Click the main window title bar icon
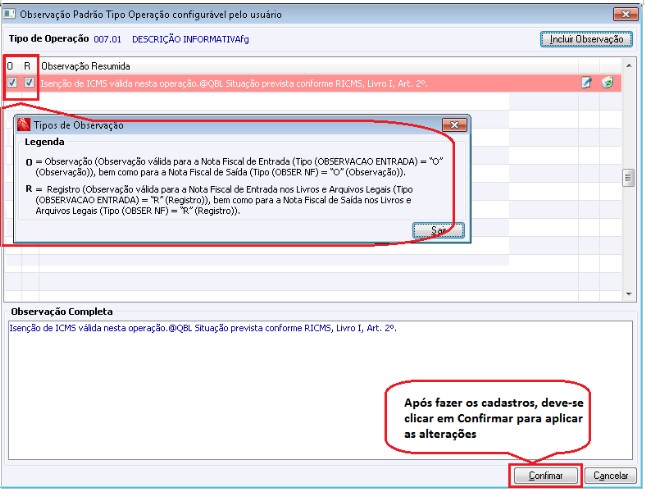 pos(9,14)
